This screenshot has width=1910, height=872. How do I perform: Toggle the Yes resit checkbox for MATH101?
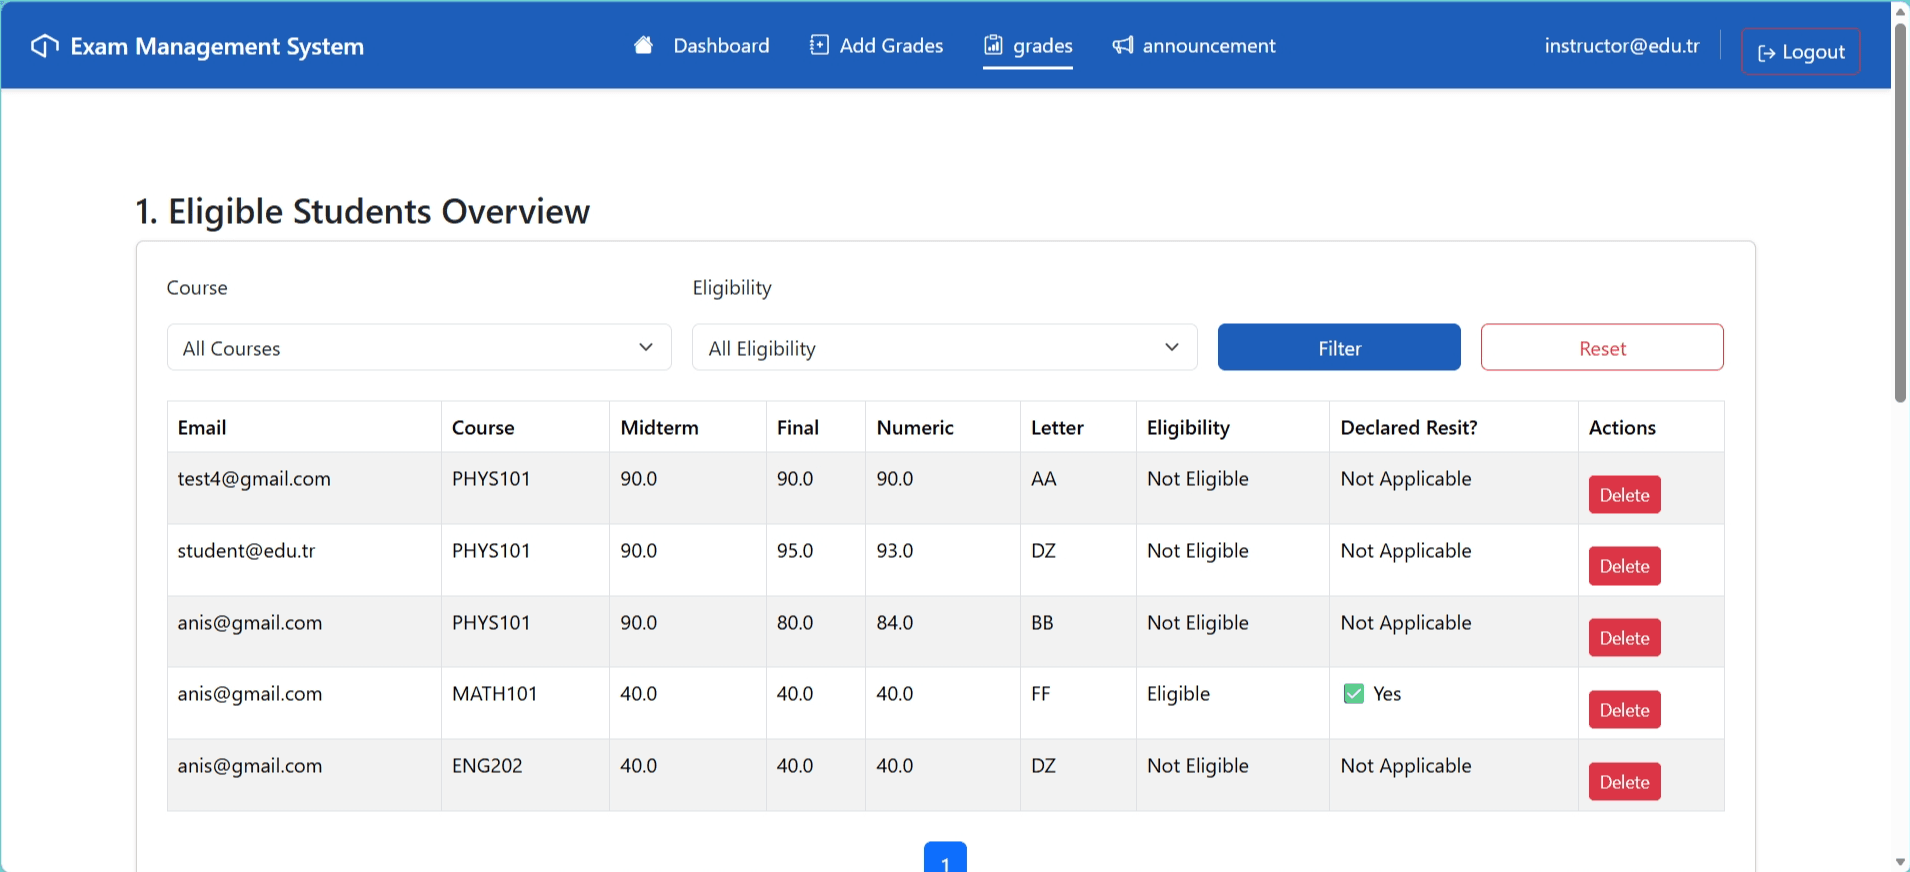1354,694
